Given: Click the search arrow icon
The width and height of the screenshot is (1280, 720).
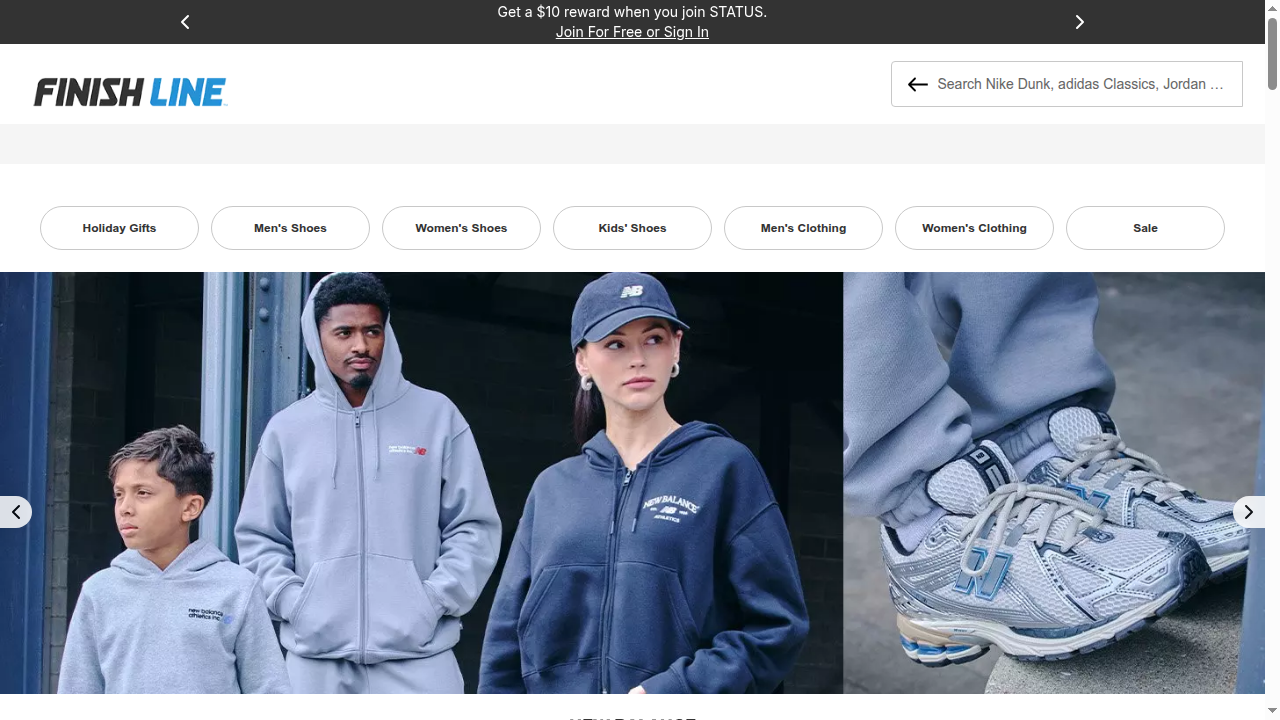Looking at the screenshot, I should [x=917, y=84].
